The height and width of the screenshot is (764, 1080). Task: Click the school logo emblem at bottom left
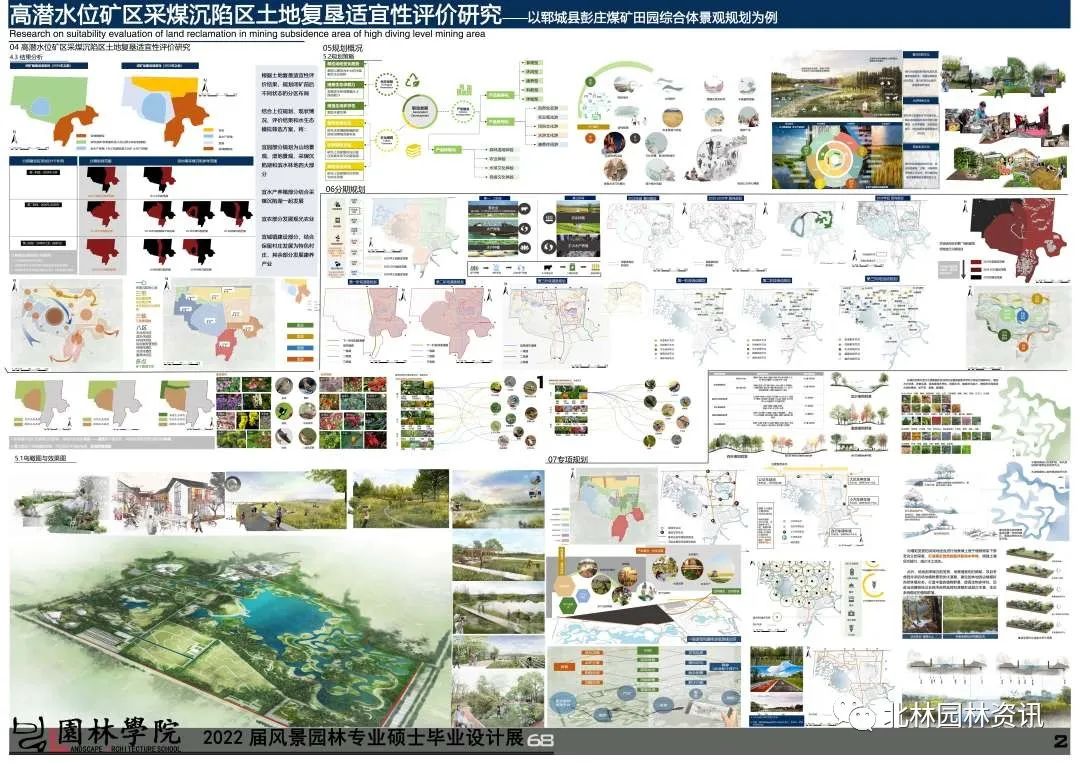pyautogui.click(x=29, y=734)
